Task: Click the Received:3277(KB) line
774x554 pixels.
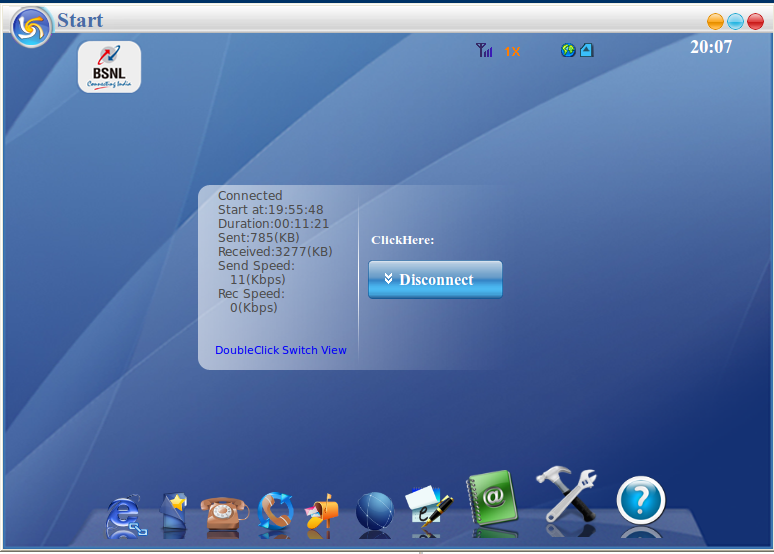Action: 275,251
